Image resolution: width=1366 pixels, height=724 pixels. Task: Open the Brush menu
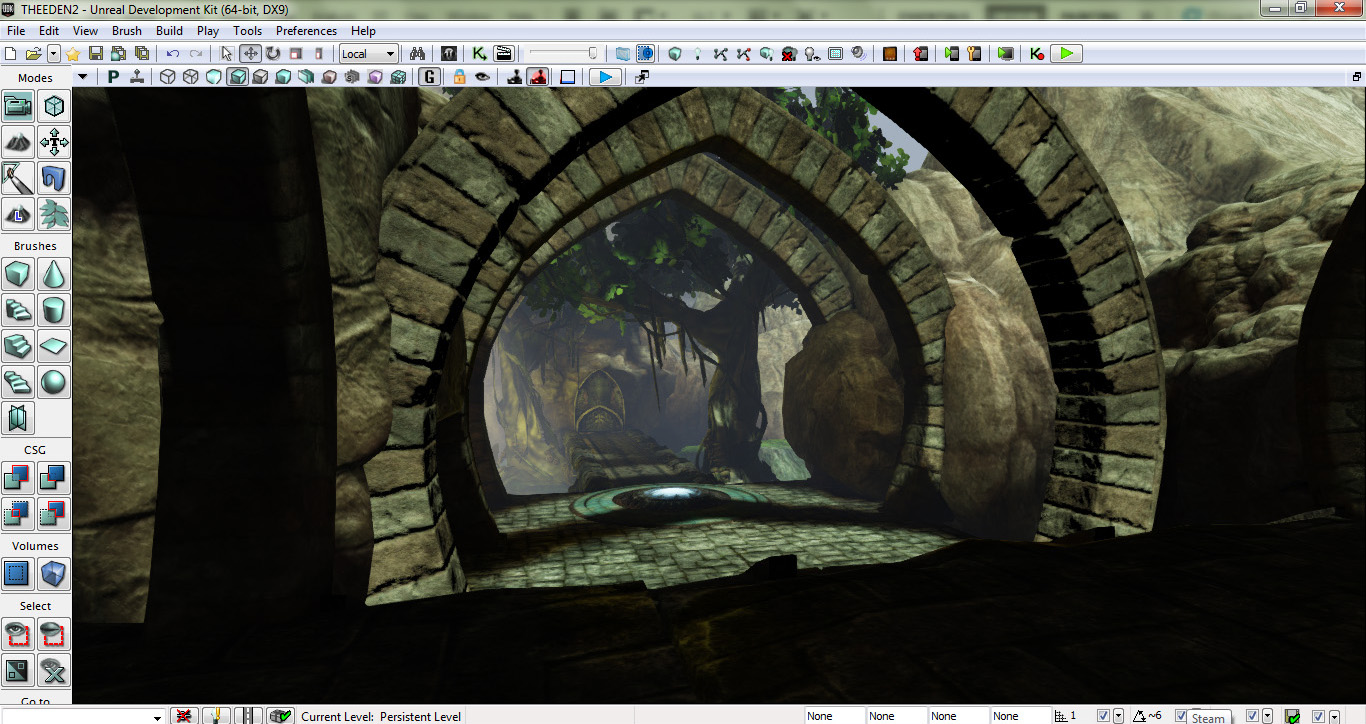127,31
